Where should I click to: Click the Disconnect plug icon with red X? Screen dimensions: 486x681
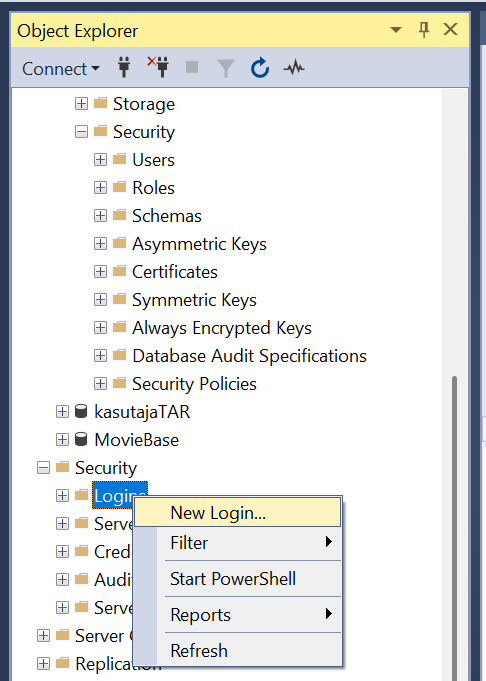tap(158, 67)
